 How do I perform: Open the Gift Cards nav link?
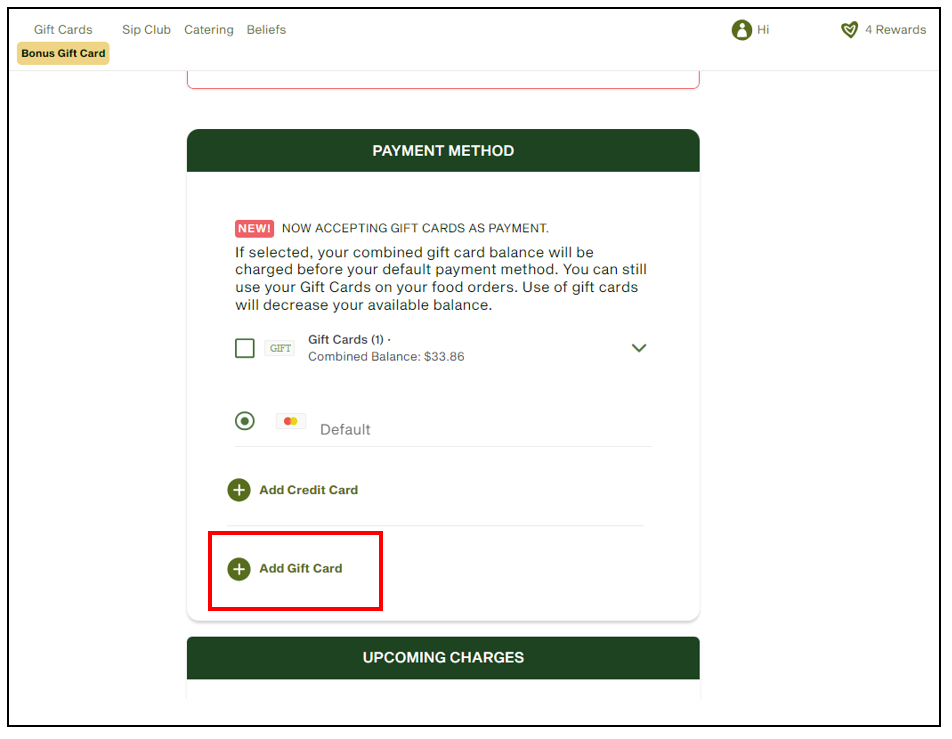[62, 29]
